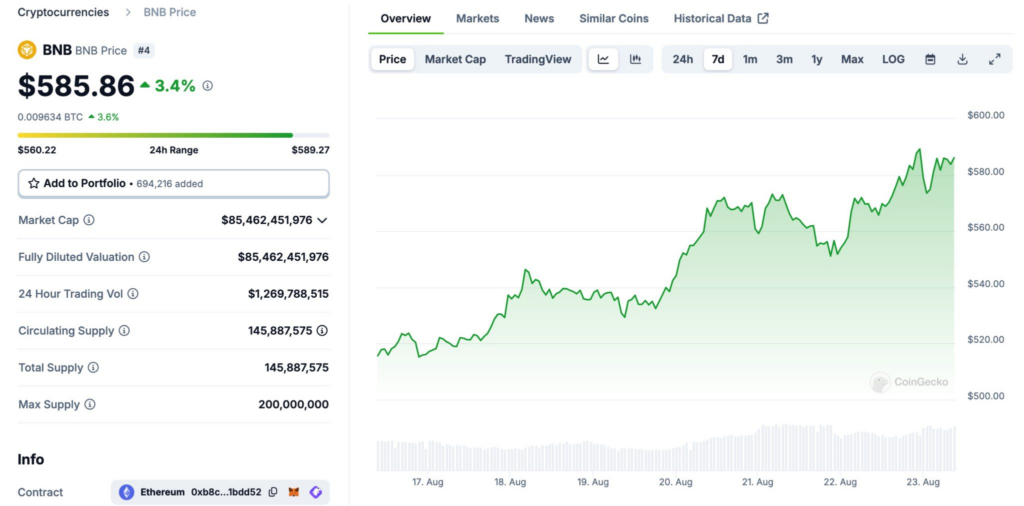Image resolution: width=1024 pixels, height=506 pixels.
Task: Click the $1,269,788,515 trading volume value
Action: tap(288, 294)
